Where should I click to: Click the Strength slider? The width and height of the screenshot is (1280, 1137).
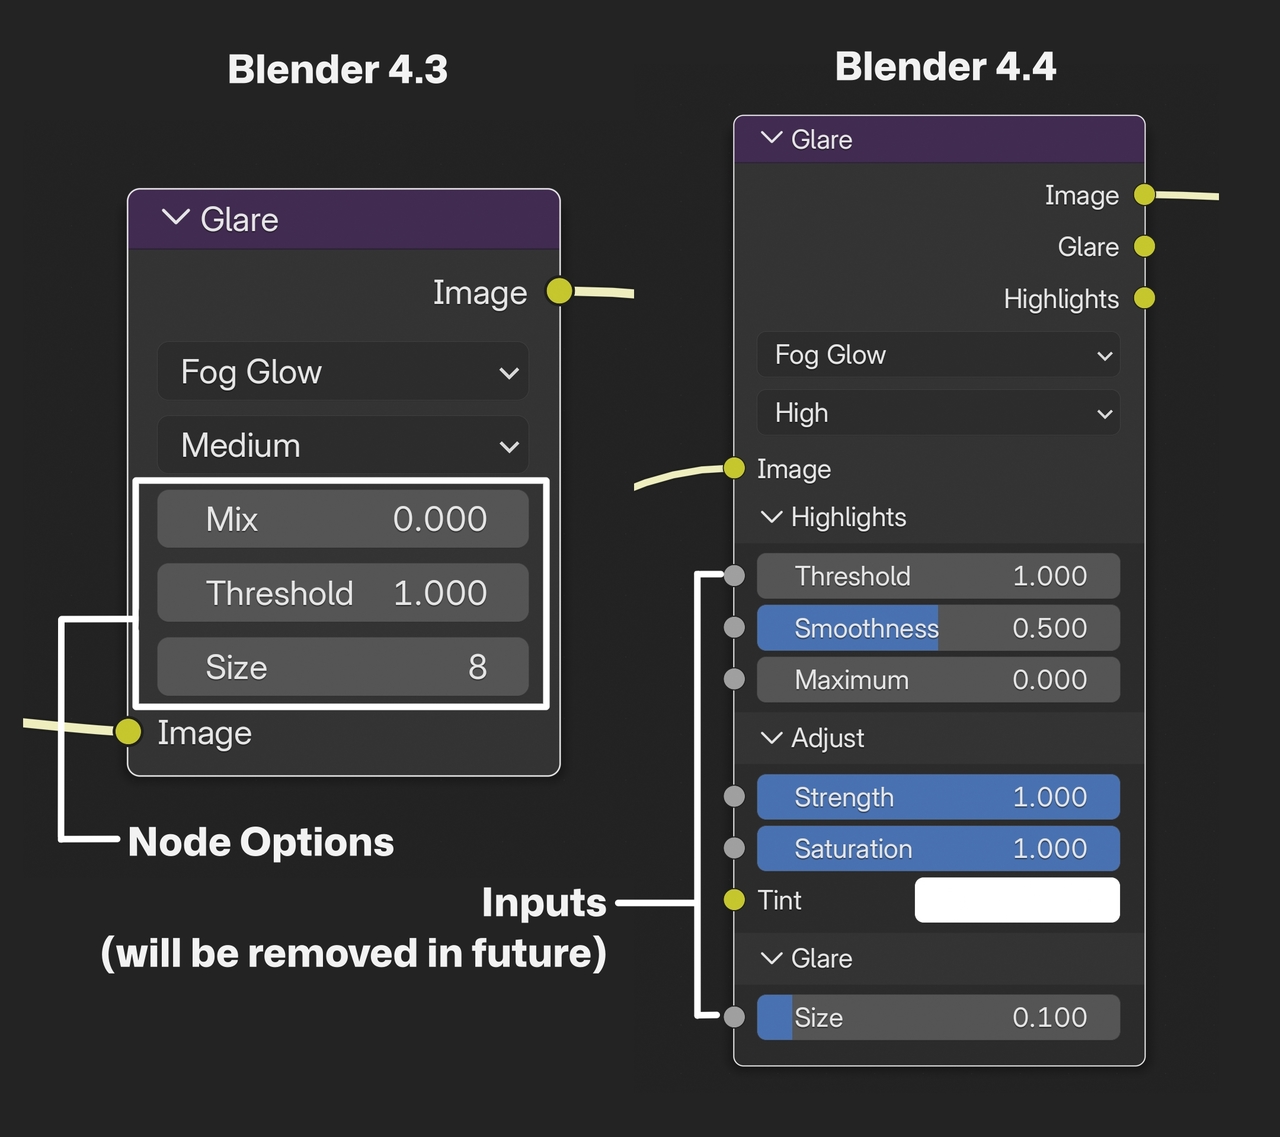pyautogui.click(x=938, y=797)
